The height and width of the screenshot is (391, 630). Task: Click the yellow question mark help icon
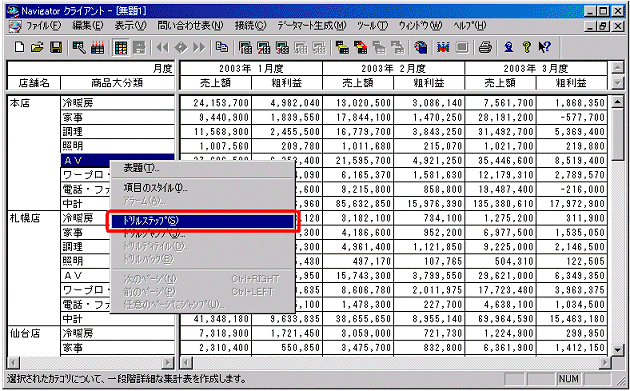[x=527, y=47]
